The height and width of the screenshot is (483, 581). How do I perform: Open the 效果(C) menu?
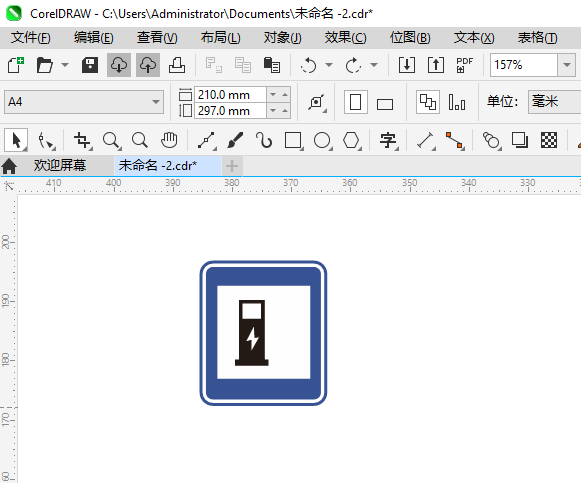tap(345, 38)
